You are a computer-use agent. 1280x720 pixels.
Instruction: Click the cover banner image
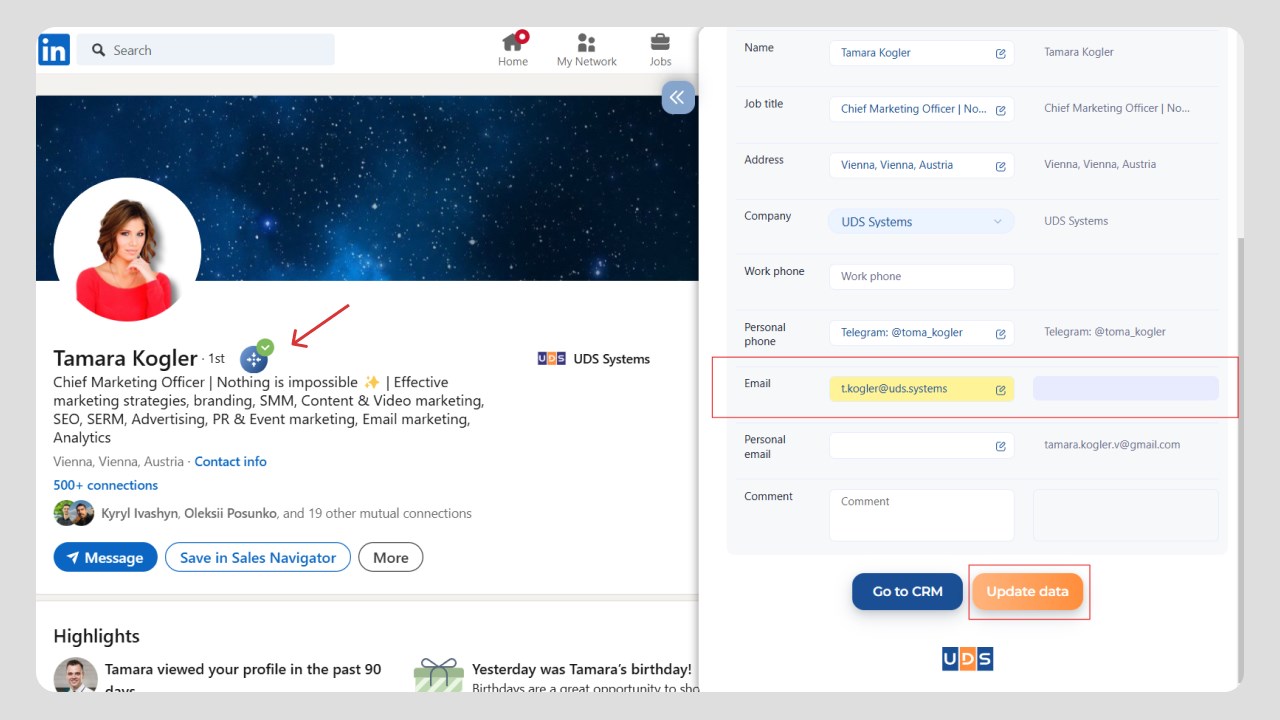coord(367,188)
